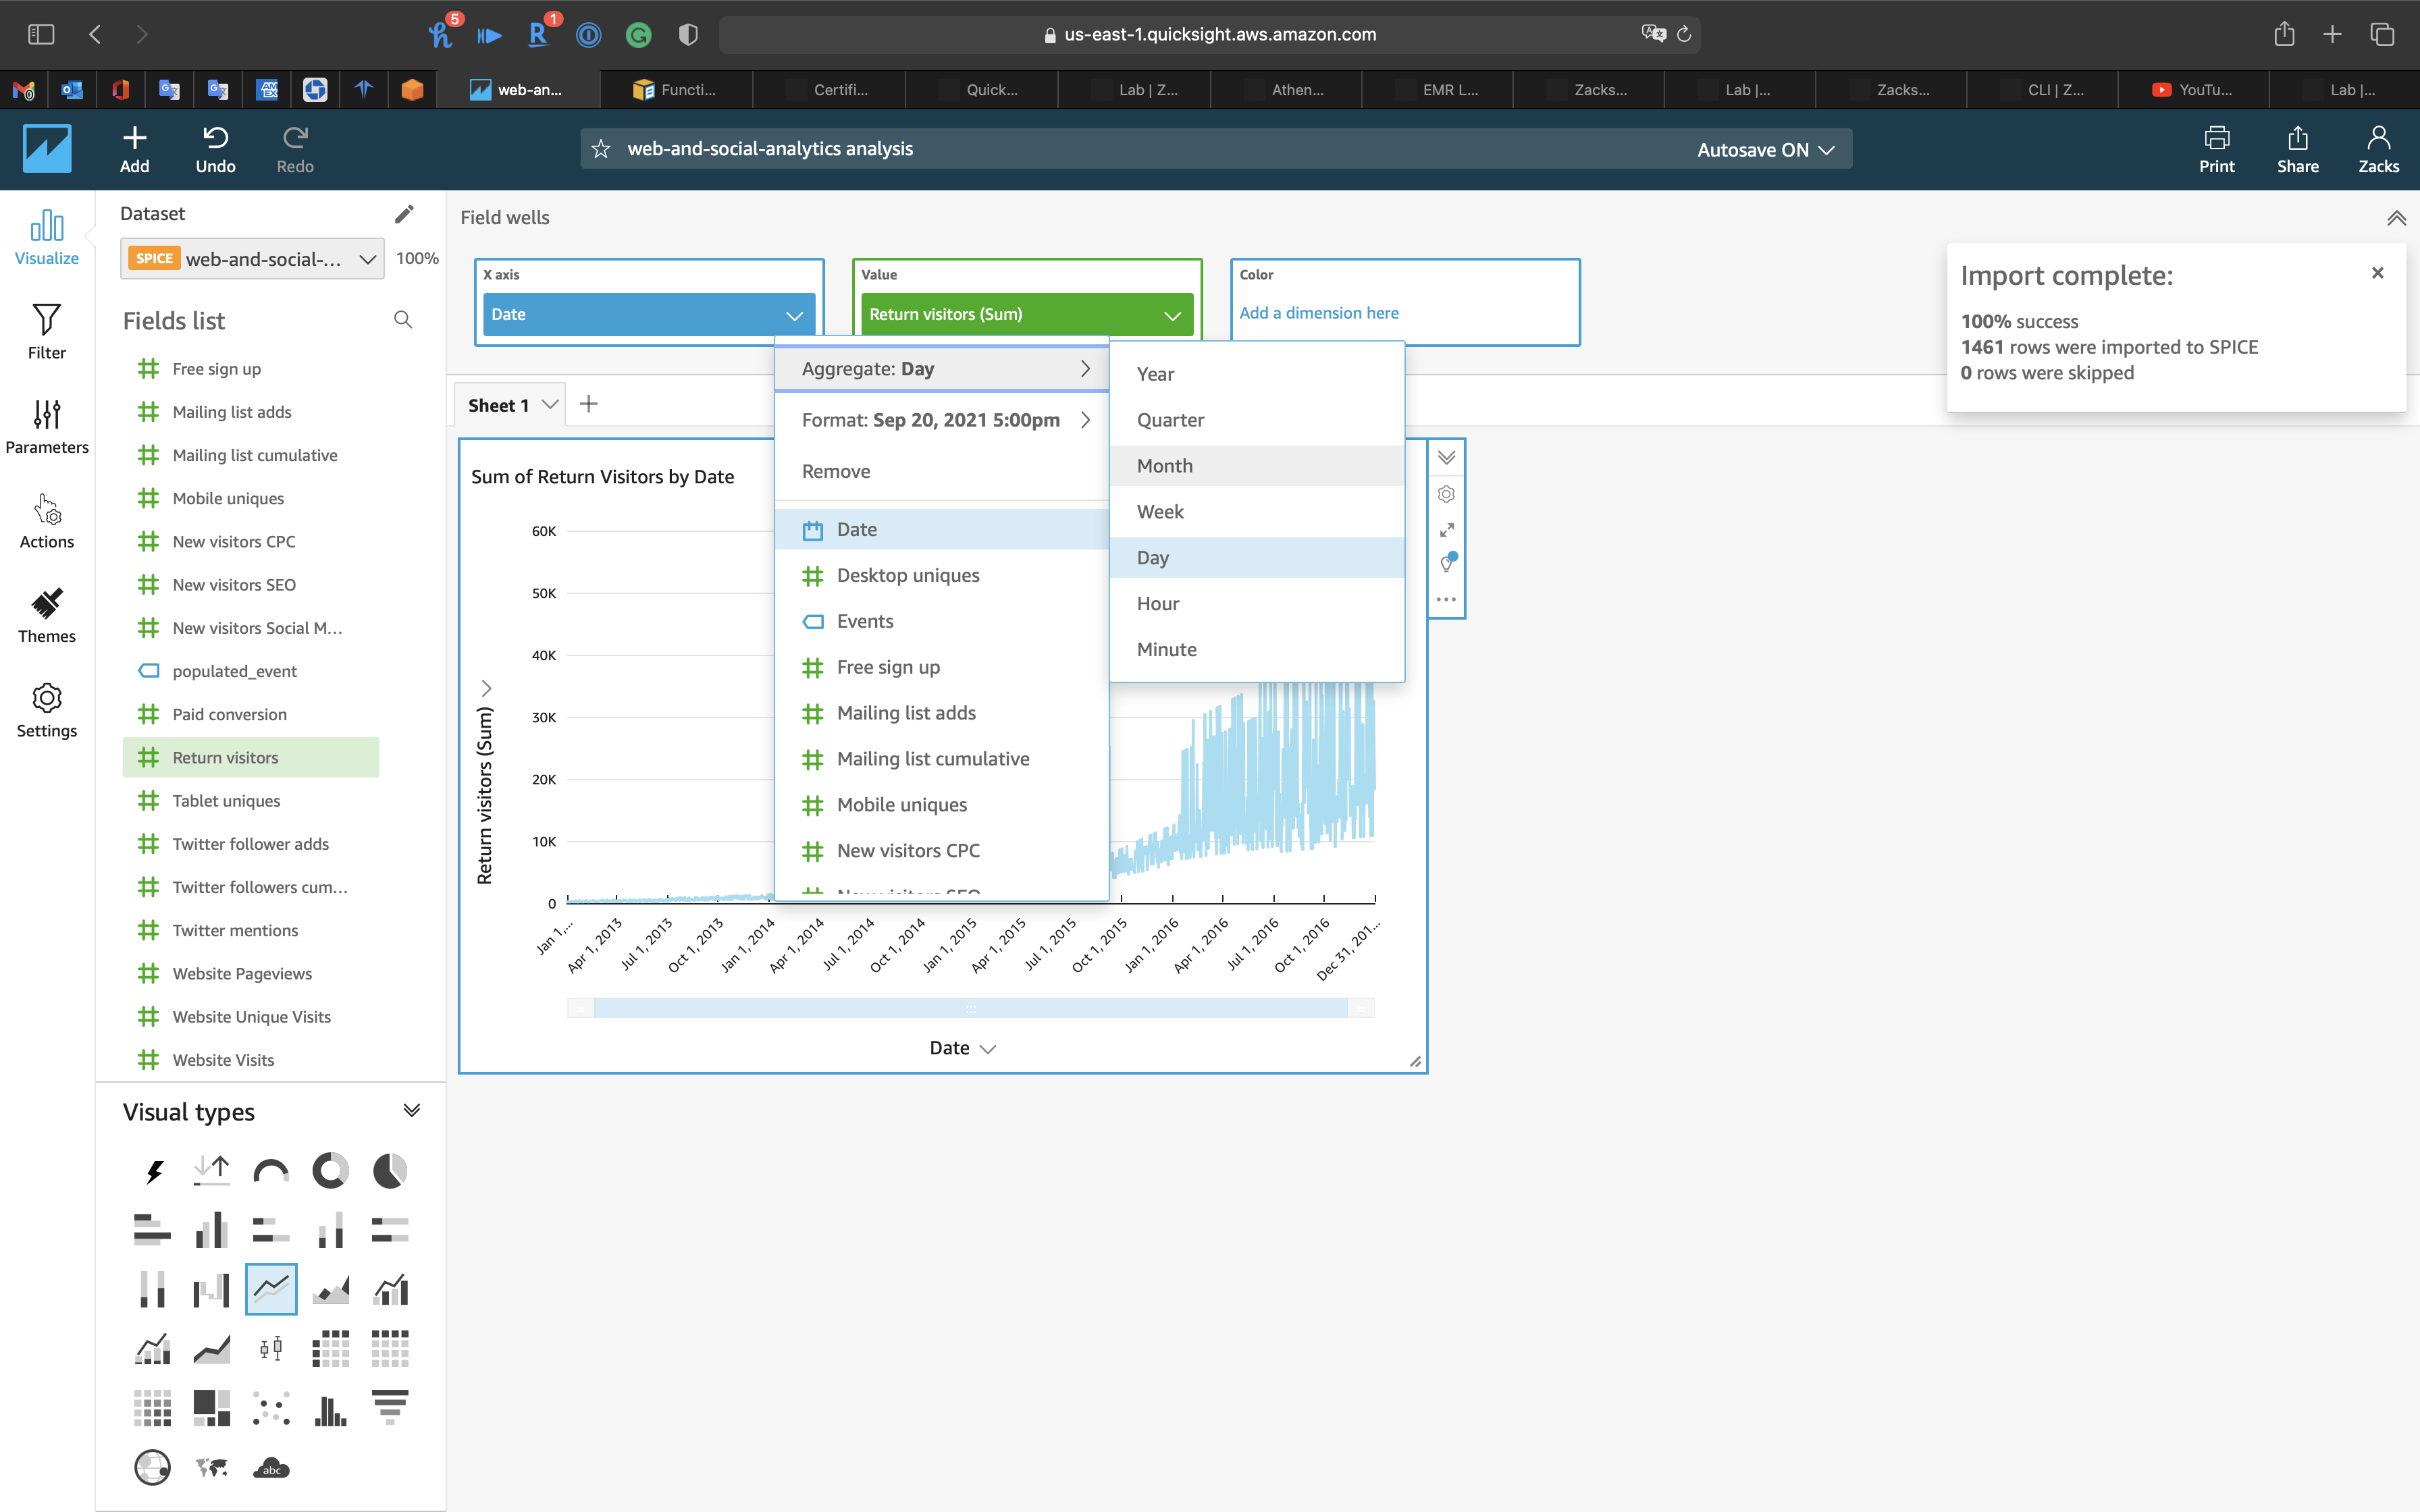Open the SPICE dataset dropdown
The image size is (2420, 1512).
[x=252, y=259]
